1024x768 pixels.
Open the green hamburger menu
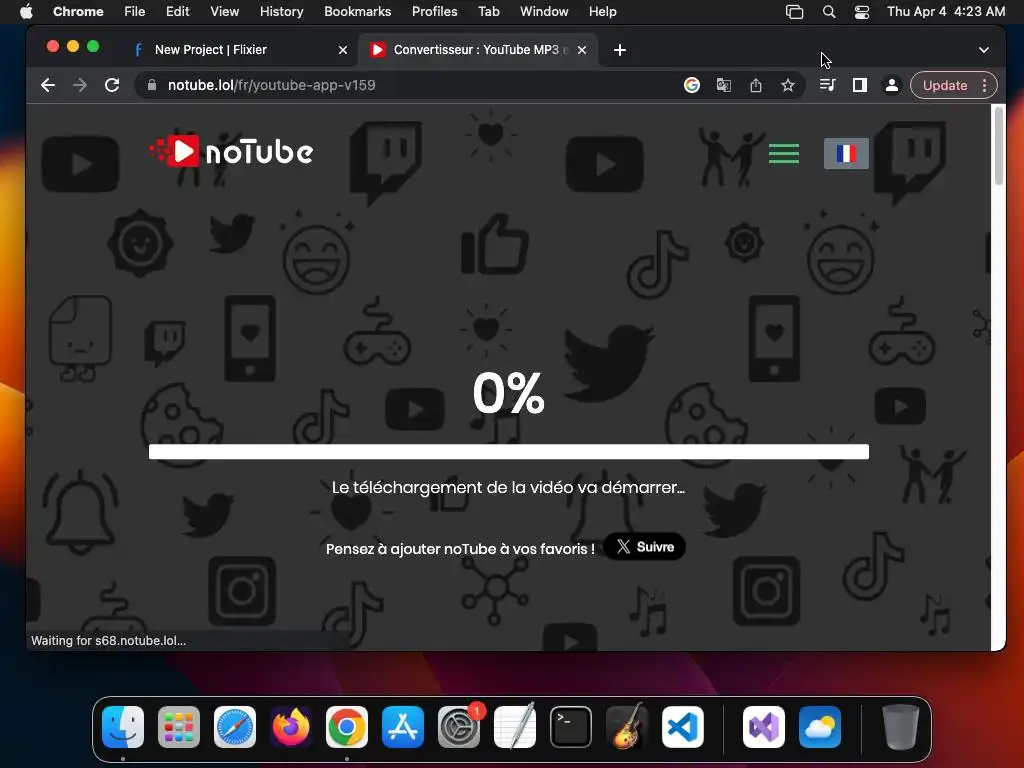tap(784, 153)
